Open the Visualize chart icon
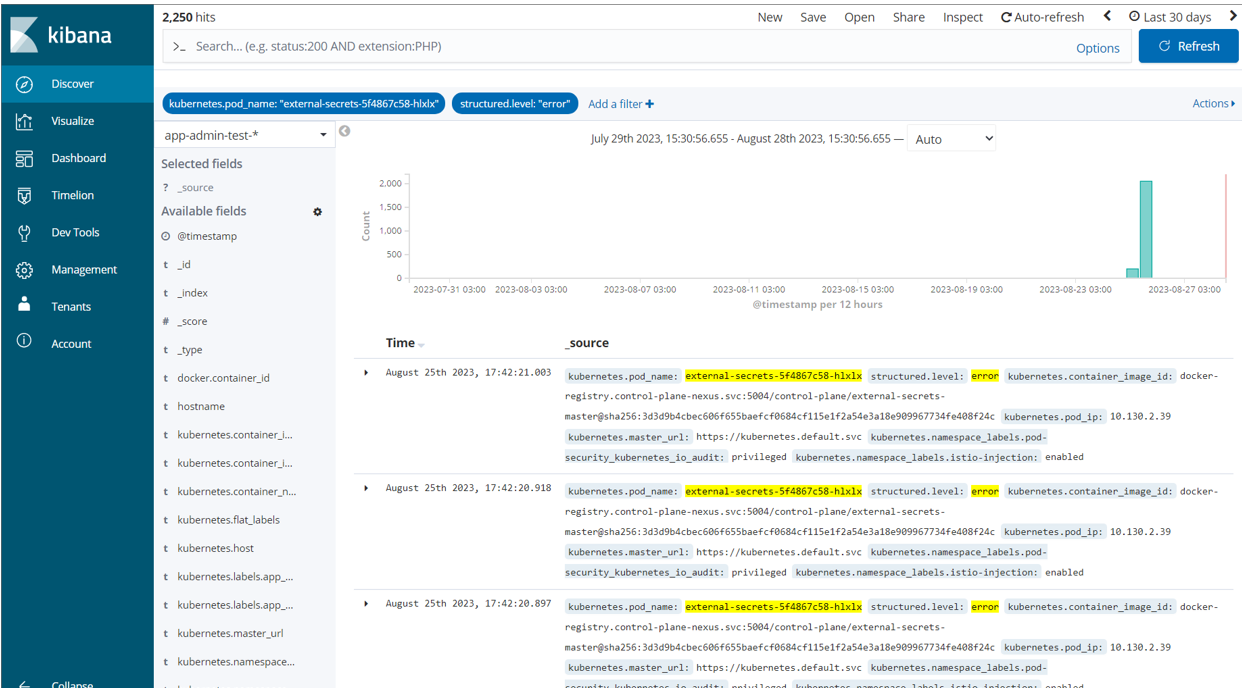This screenshot has width=1243, height=689. click(24, 121)
